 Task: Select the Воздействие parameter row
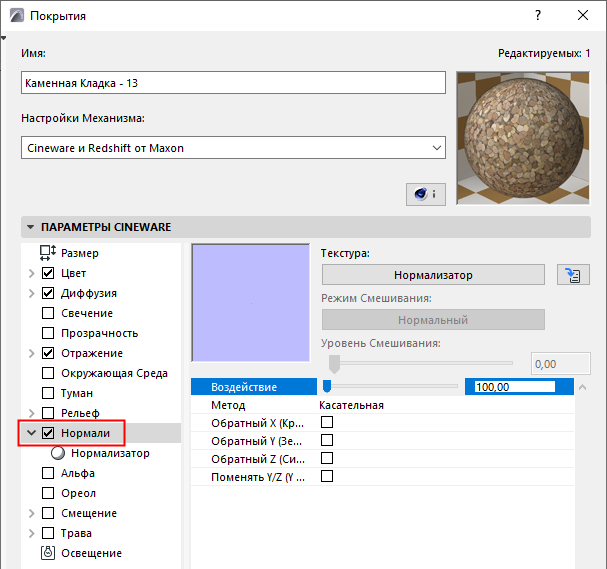coord(382,387)
